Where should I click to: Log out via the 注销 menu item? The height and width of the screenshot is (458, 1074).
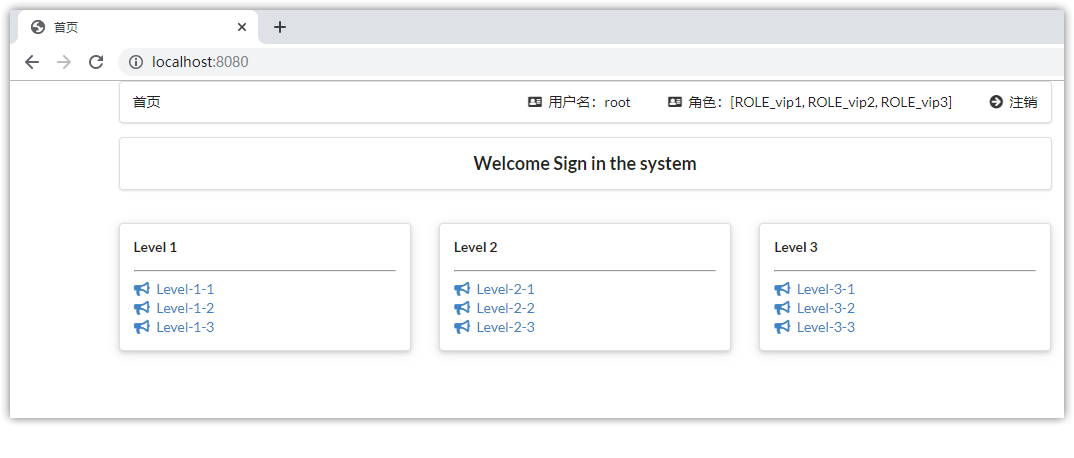pyautogui.click(x=1023, y=102)
